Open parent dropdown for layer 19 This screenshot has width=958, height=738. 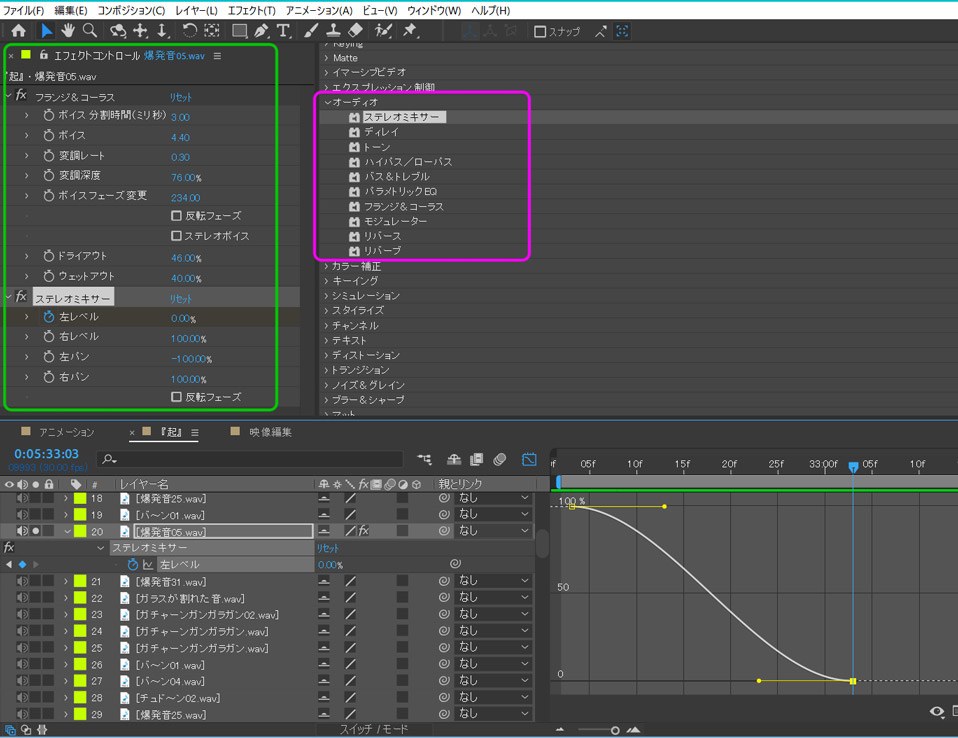(x=494, y=515)
